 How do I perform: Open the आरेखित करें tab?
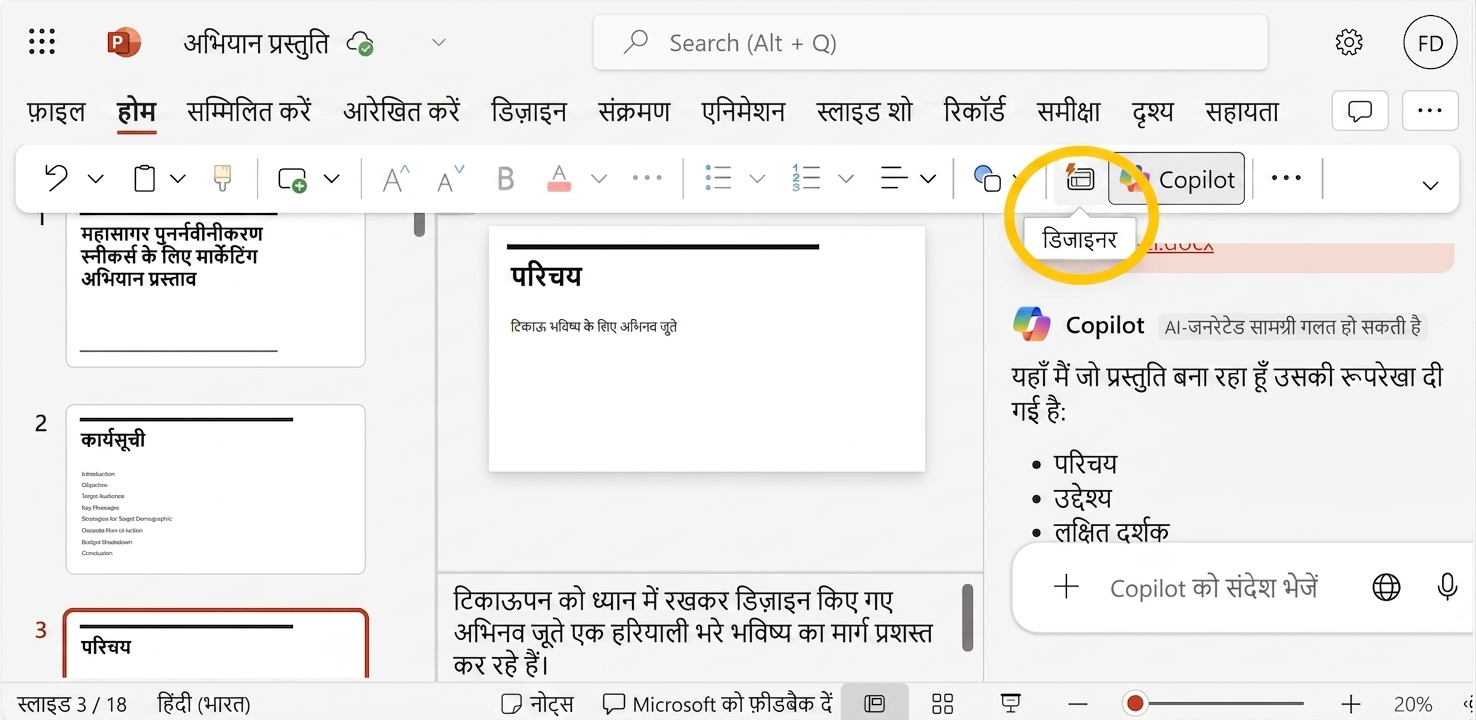tap(401, 111)
